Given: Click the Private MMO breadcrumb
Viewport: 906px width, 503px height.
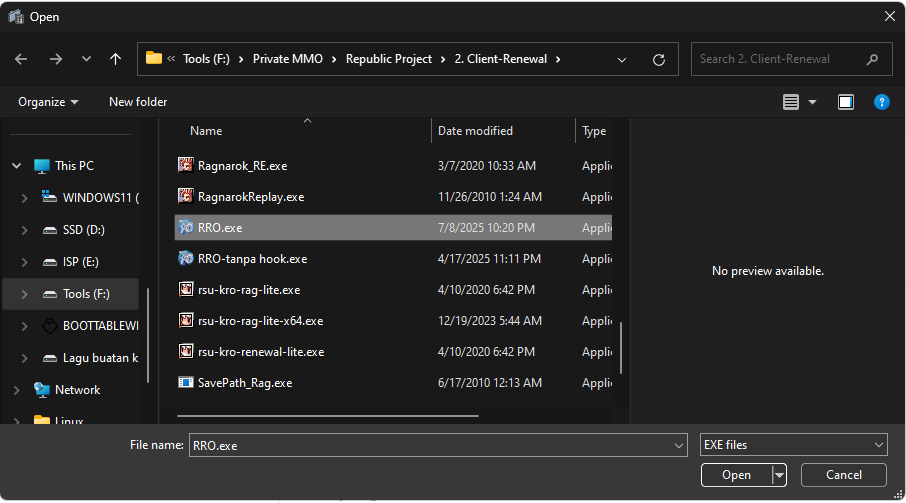Looking at the screenshot, I should pos(288,59).
